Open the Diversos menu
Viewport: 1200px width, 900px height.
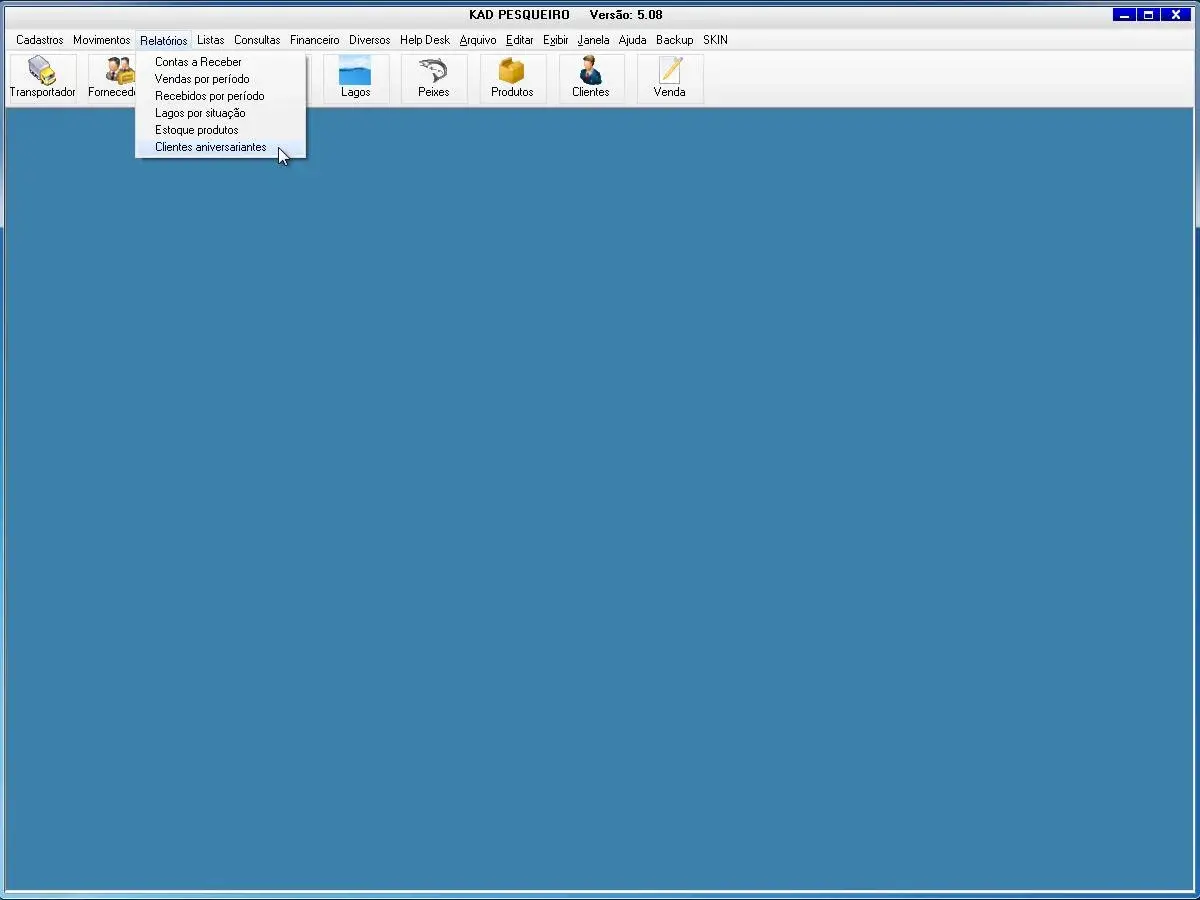pos(370,40)
